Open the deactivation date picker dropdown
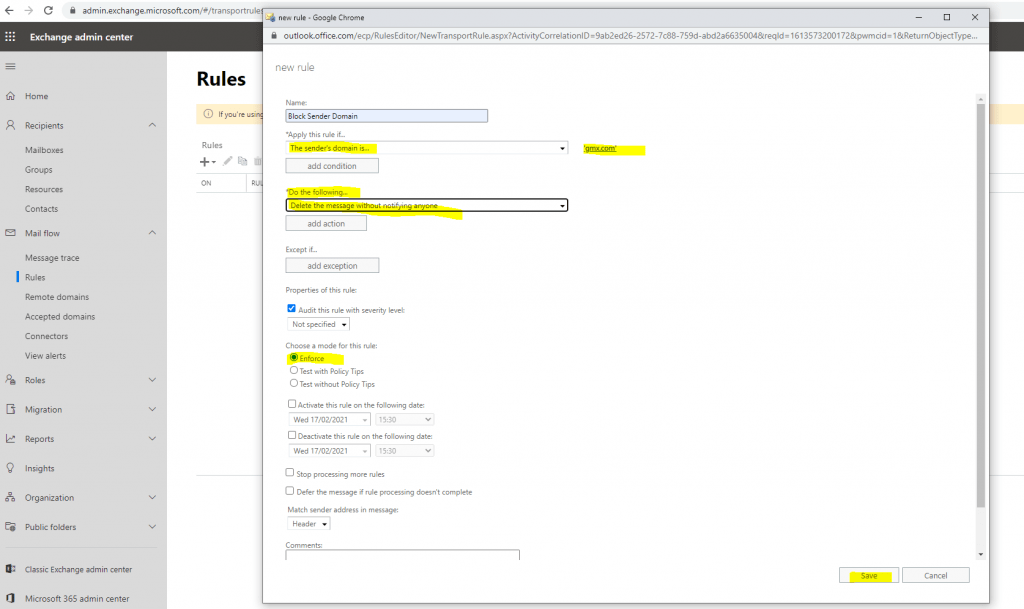 click(329, 451)
